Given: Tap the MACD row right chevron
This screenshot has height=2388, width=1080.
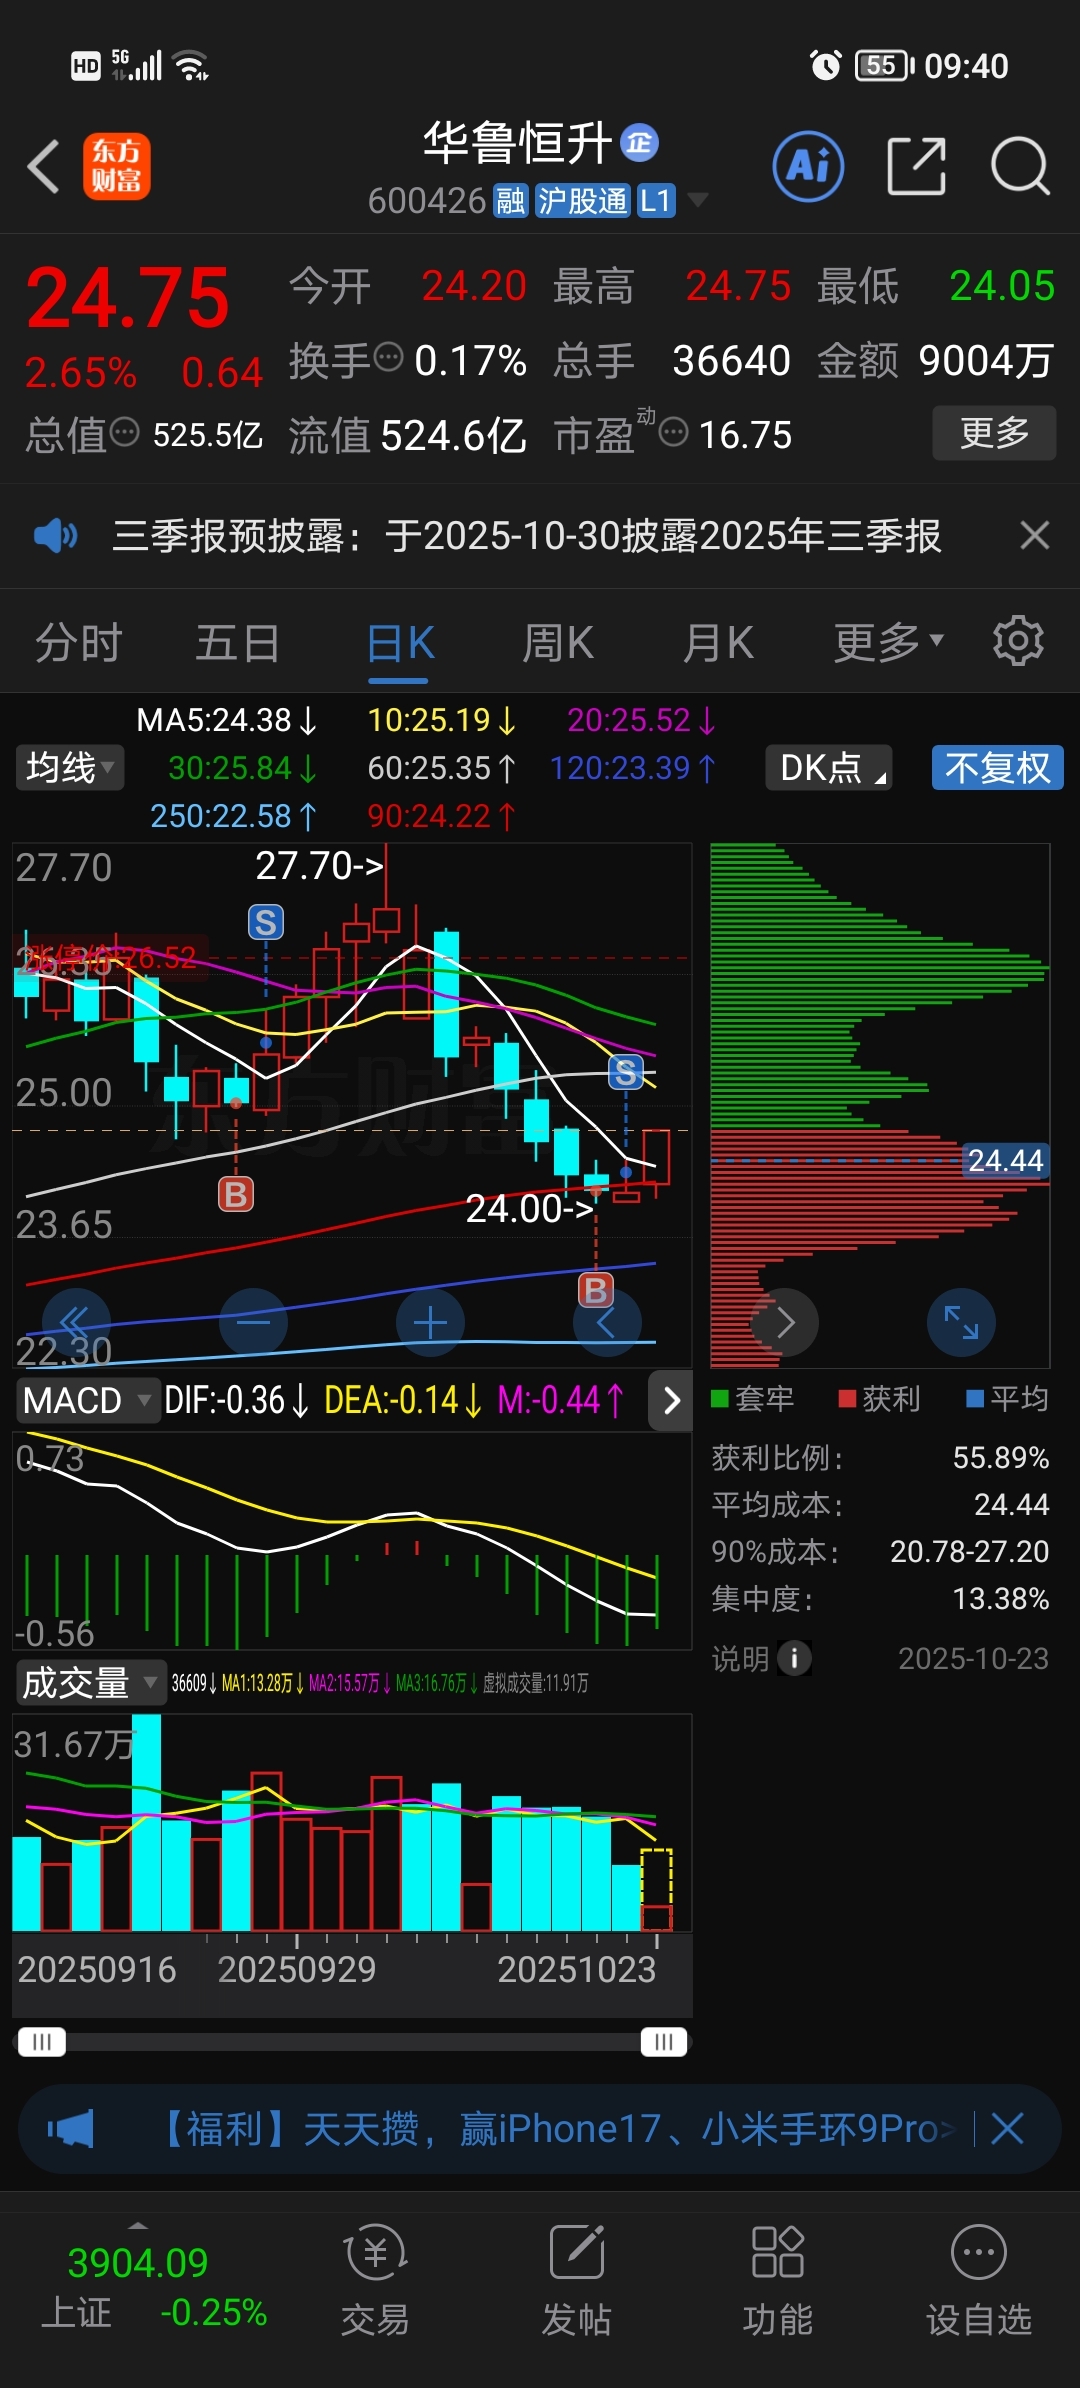Looking at the screenshot, I should click(x=671, y=1400).
